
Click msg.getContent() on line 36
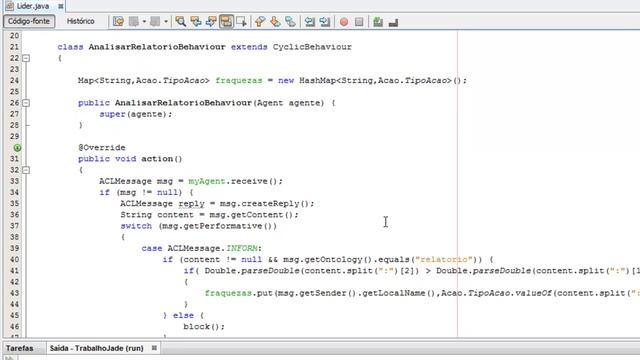coord(252,215)
